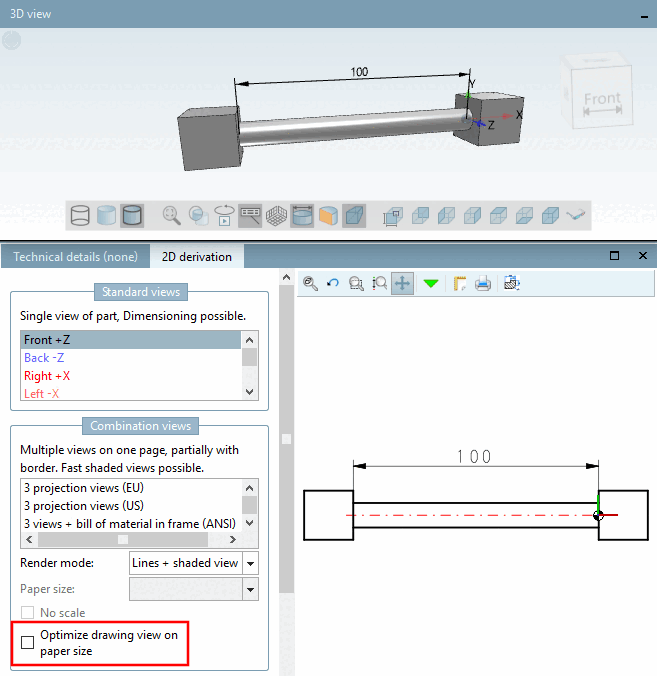
Task: Select 3 views + bill of material (ANSI)
Action: pos(131,523)
